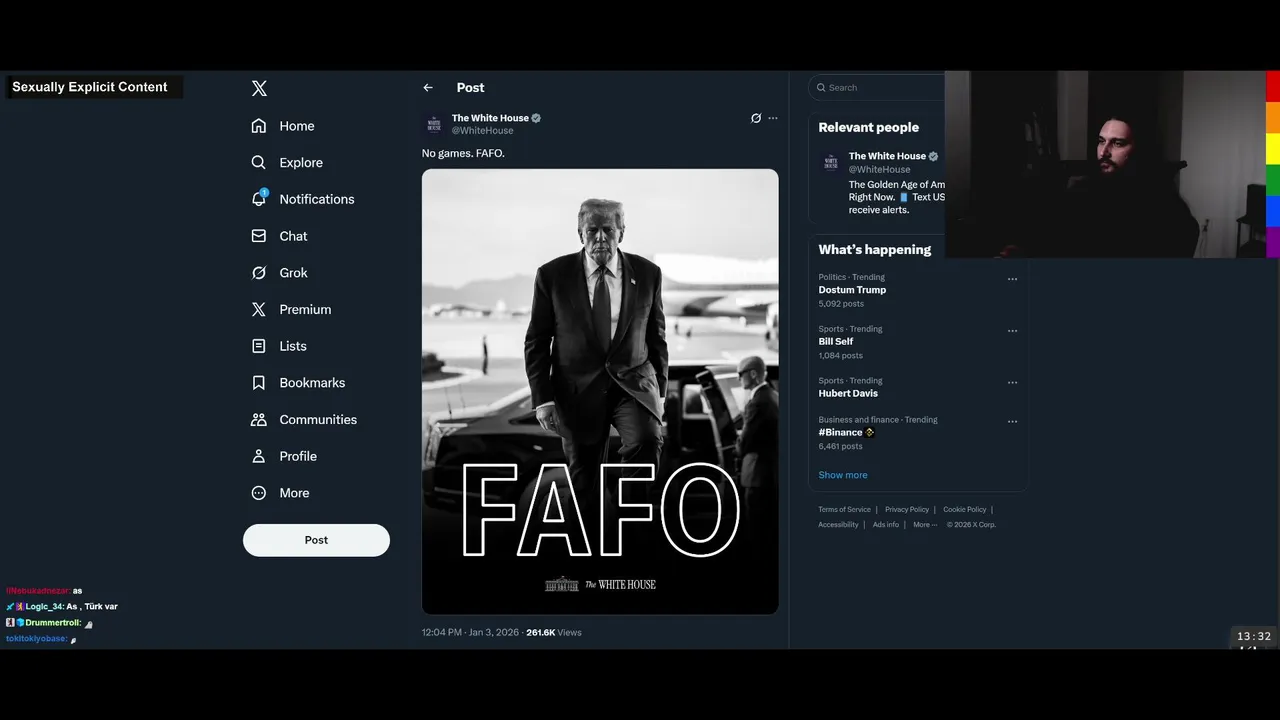Select Lists in the navigation
Image resolution: width=1280 pixels, height=720 pixels.
(x=292, y=346)
